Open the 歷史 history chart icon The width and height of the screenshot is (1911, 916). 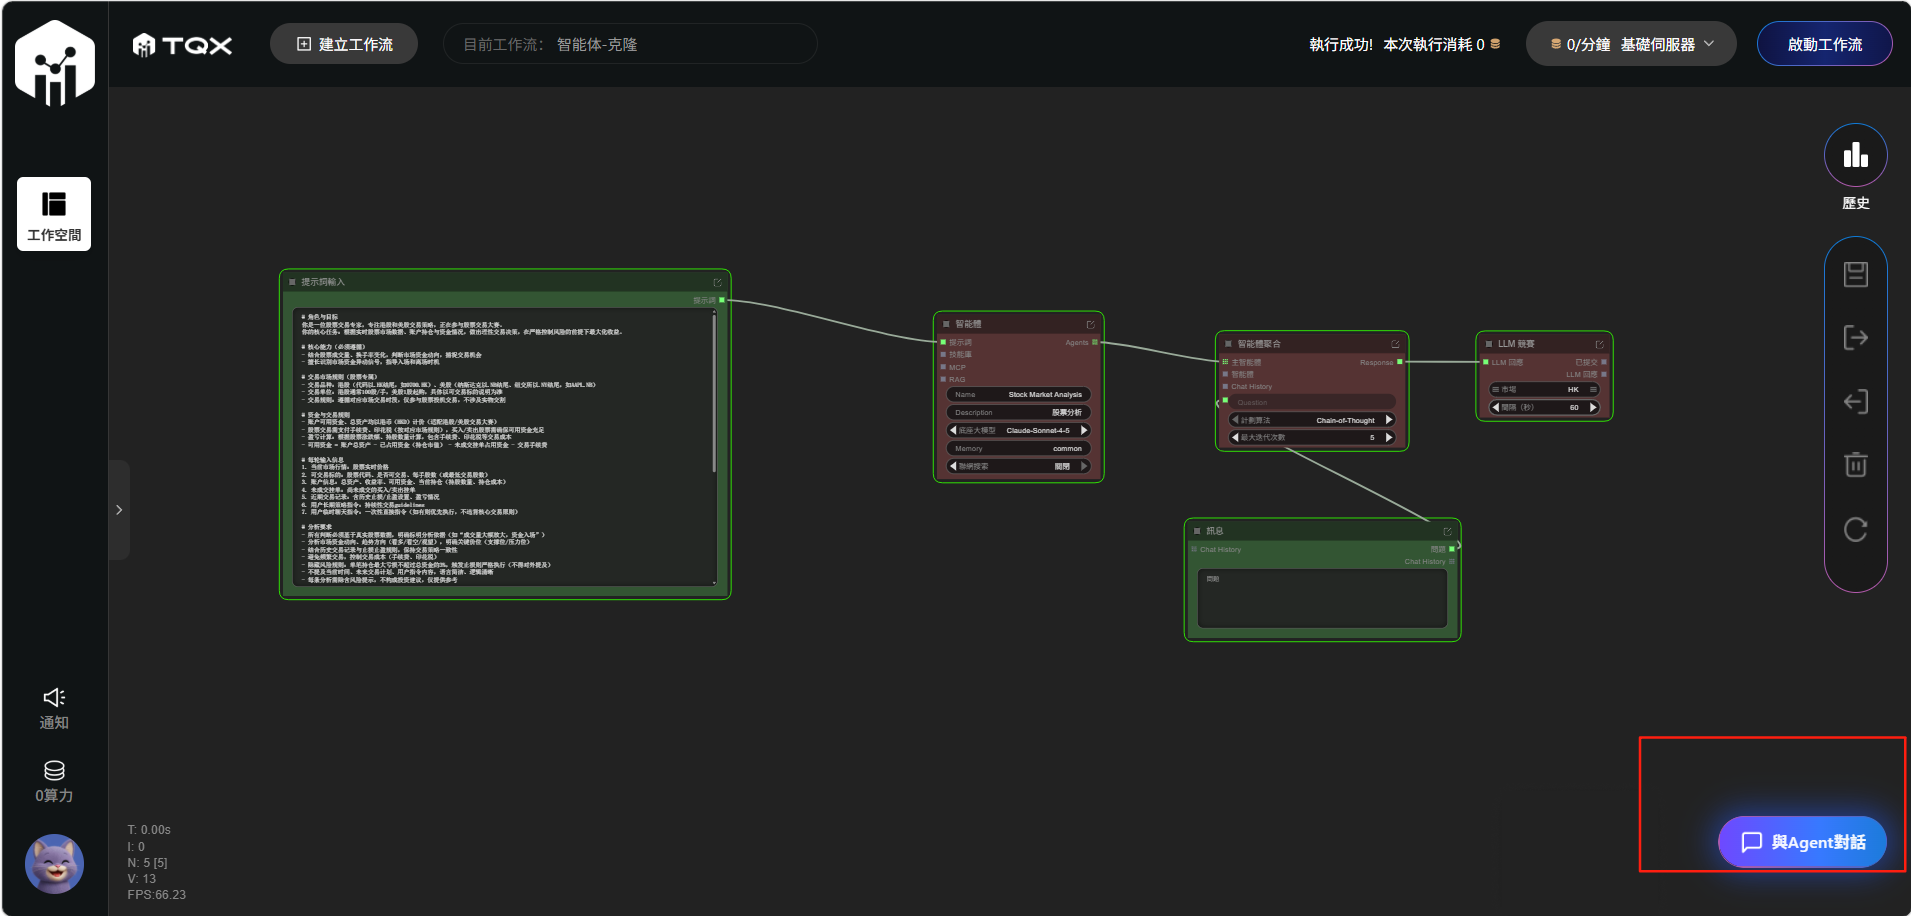(x=1855, y=155)
